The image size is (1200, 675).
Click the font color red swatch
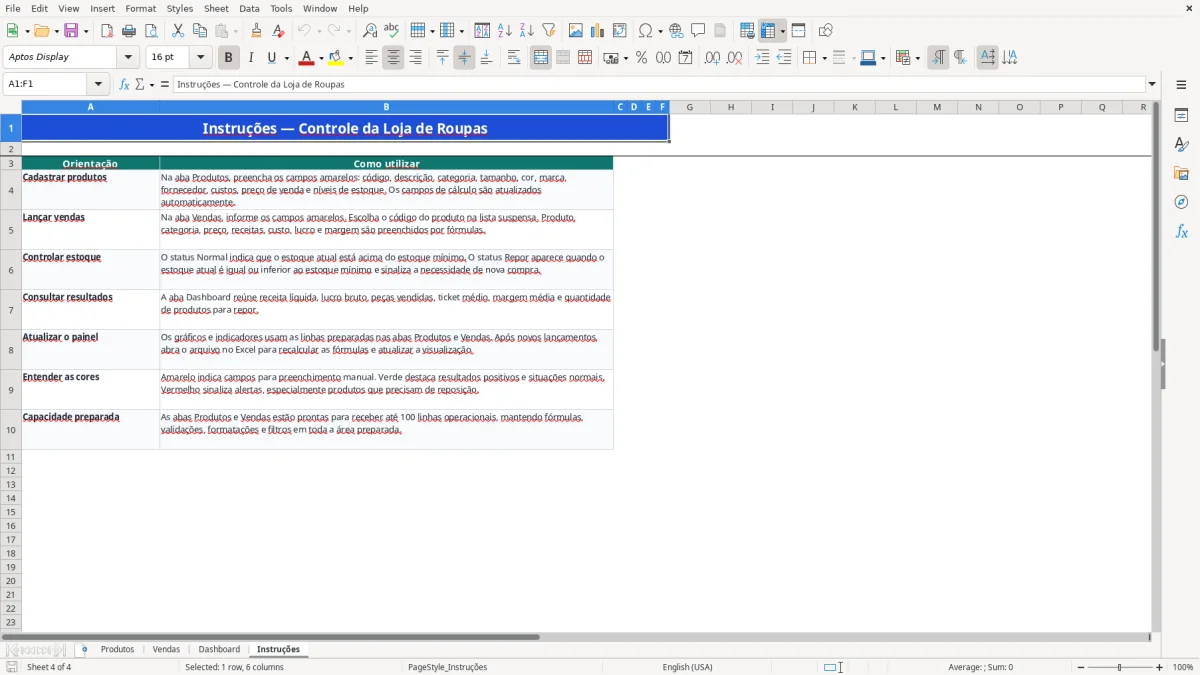coord(306,58)
